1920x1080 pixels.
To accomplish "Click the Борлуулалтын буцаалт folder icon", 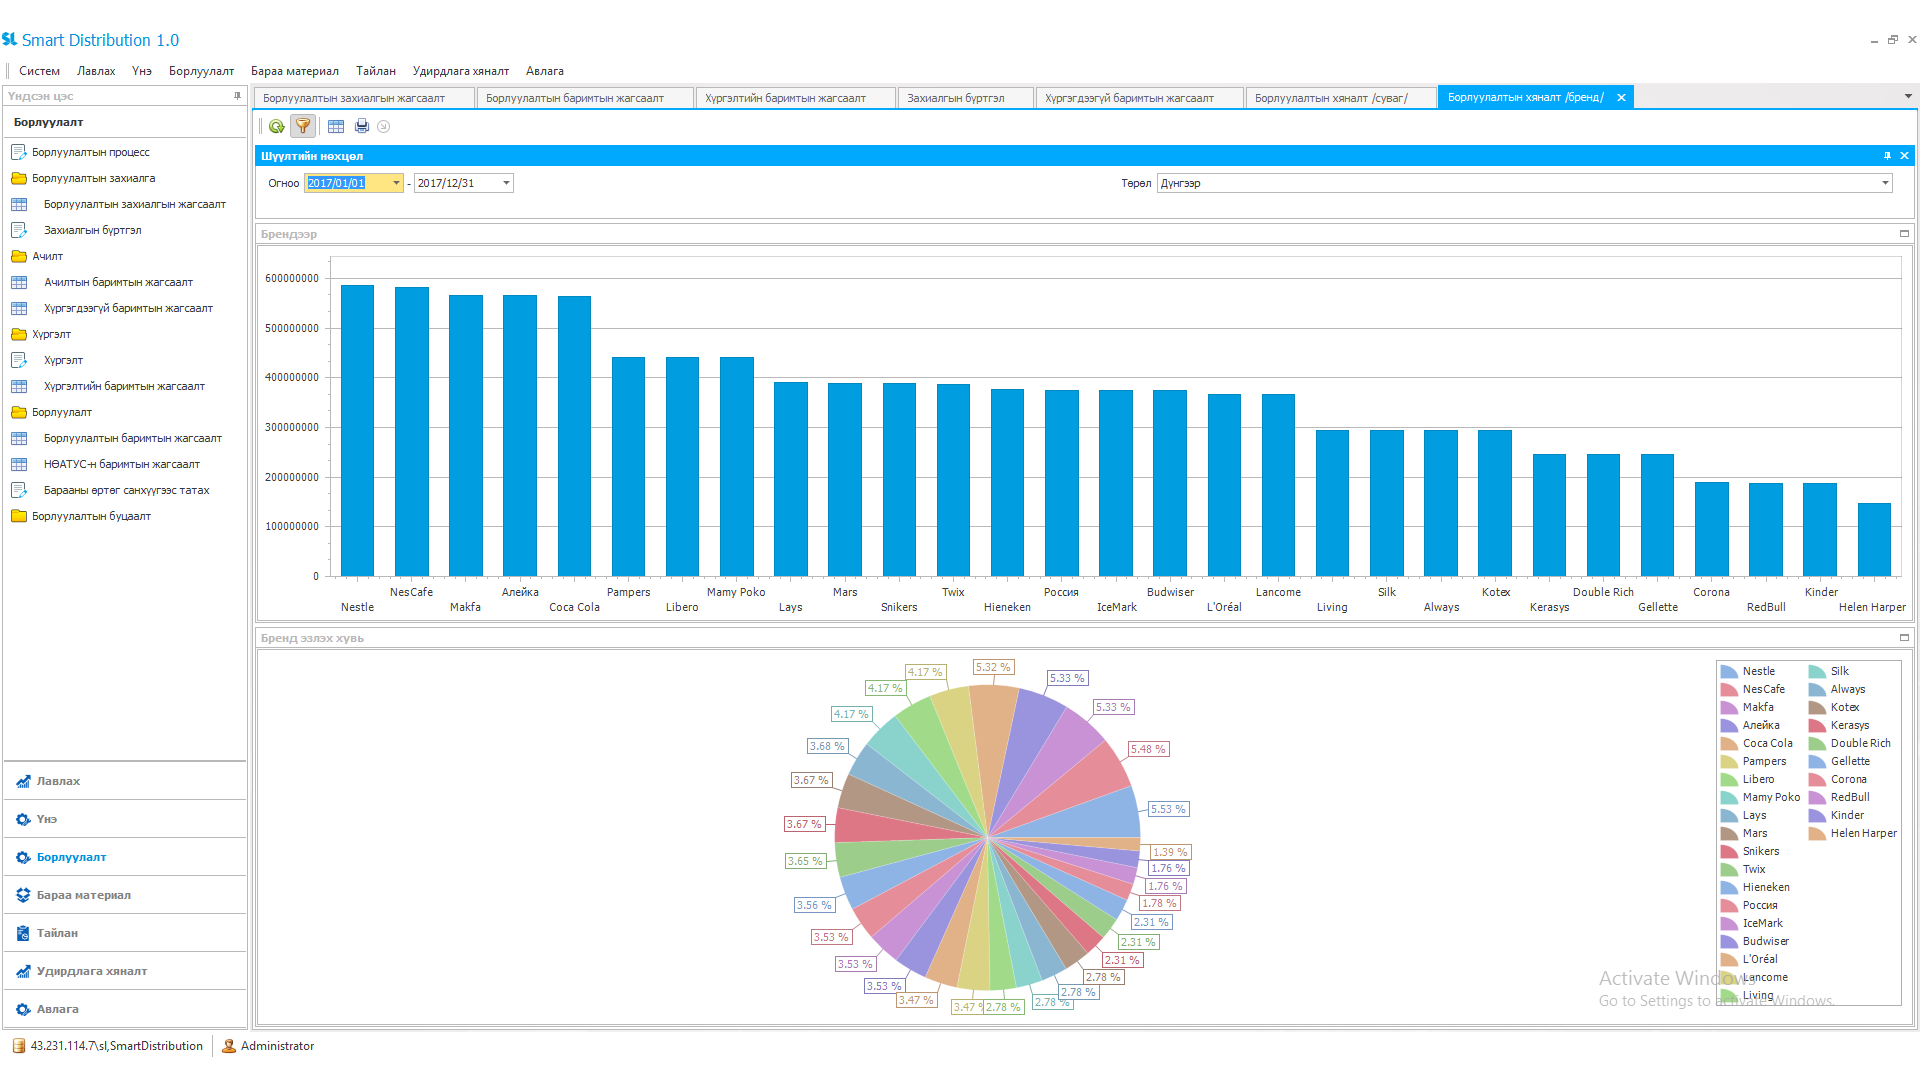I will (19, 516).
